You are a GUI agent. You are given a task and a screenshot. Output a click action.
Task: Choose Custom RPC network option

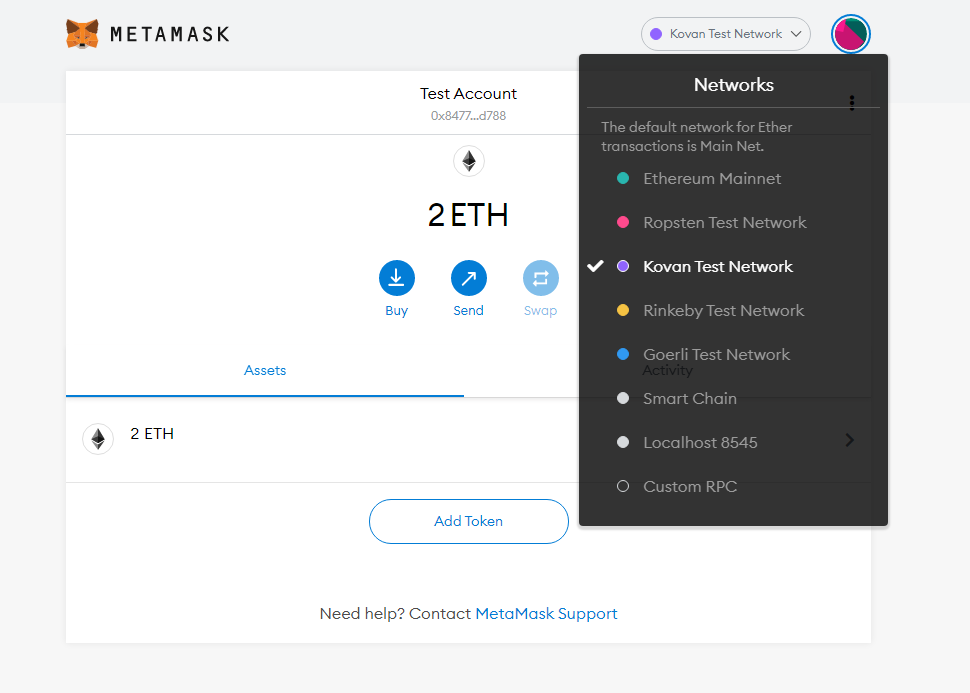689,487
